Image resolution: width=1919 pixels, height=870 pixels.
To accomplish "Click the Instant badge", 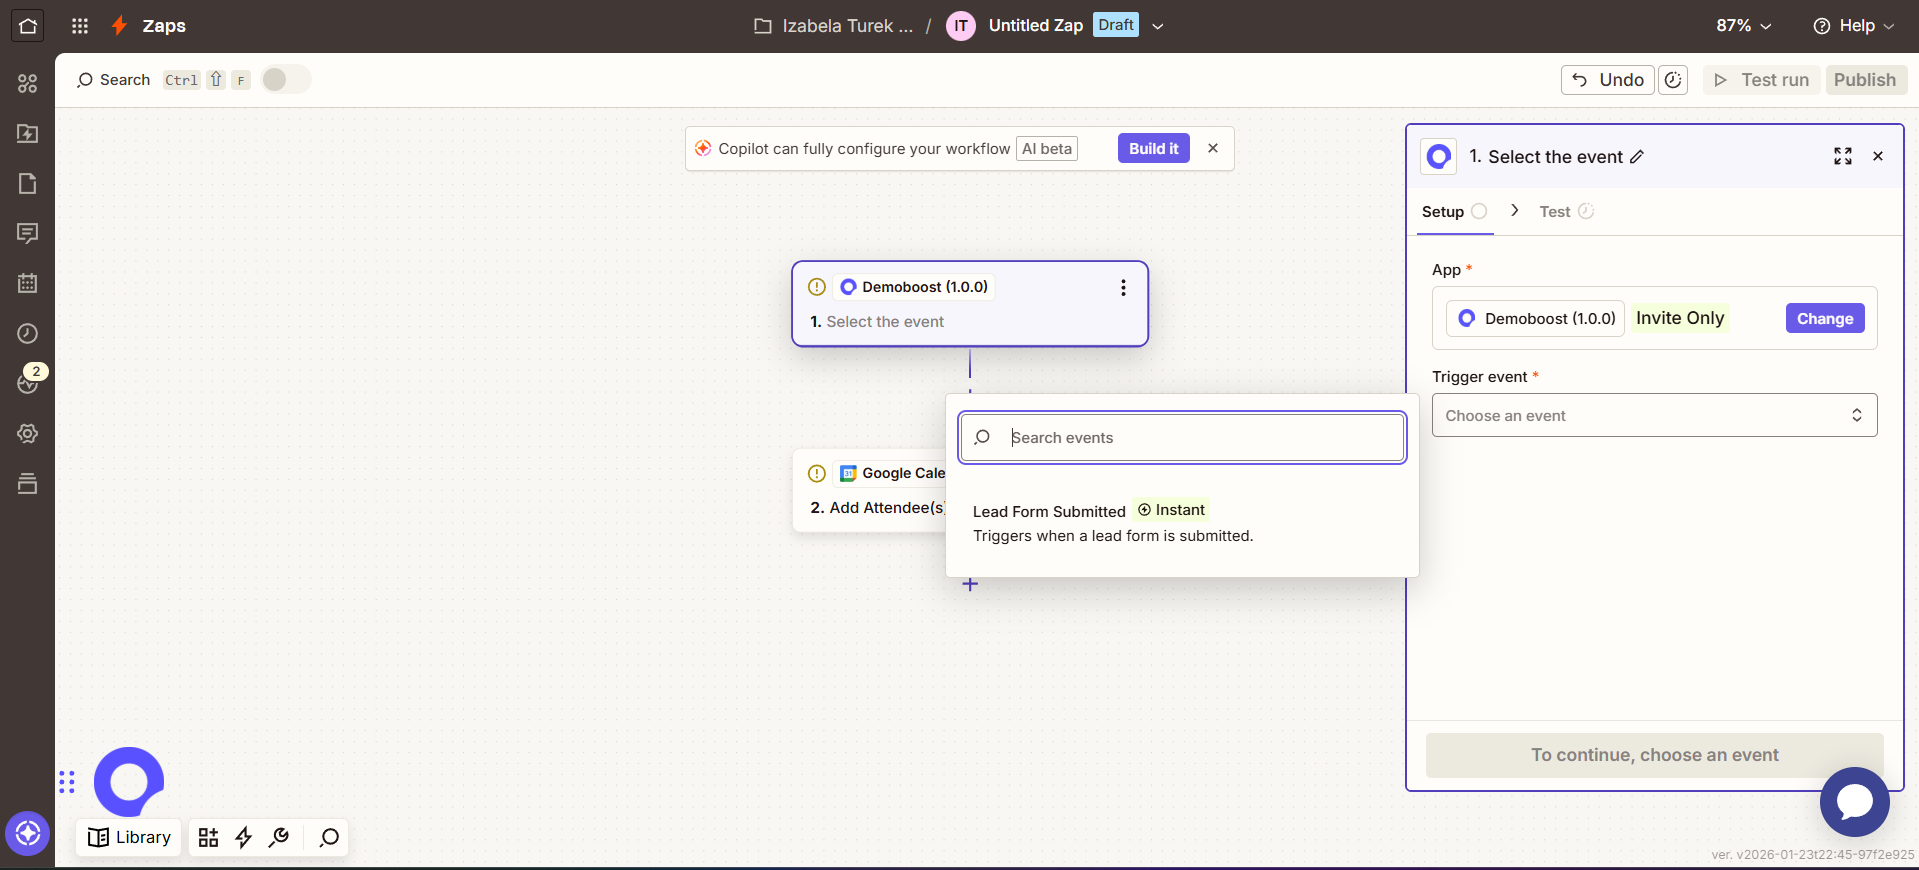I will (1171, 510).
